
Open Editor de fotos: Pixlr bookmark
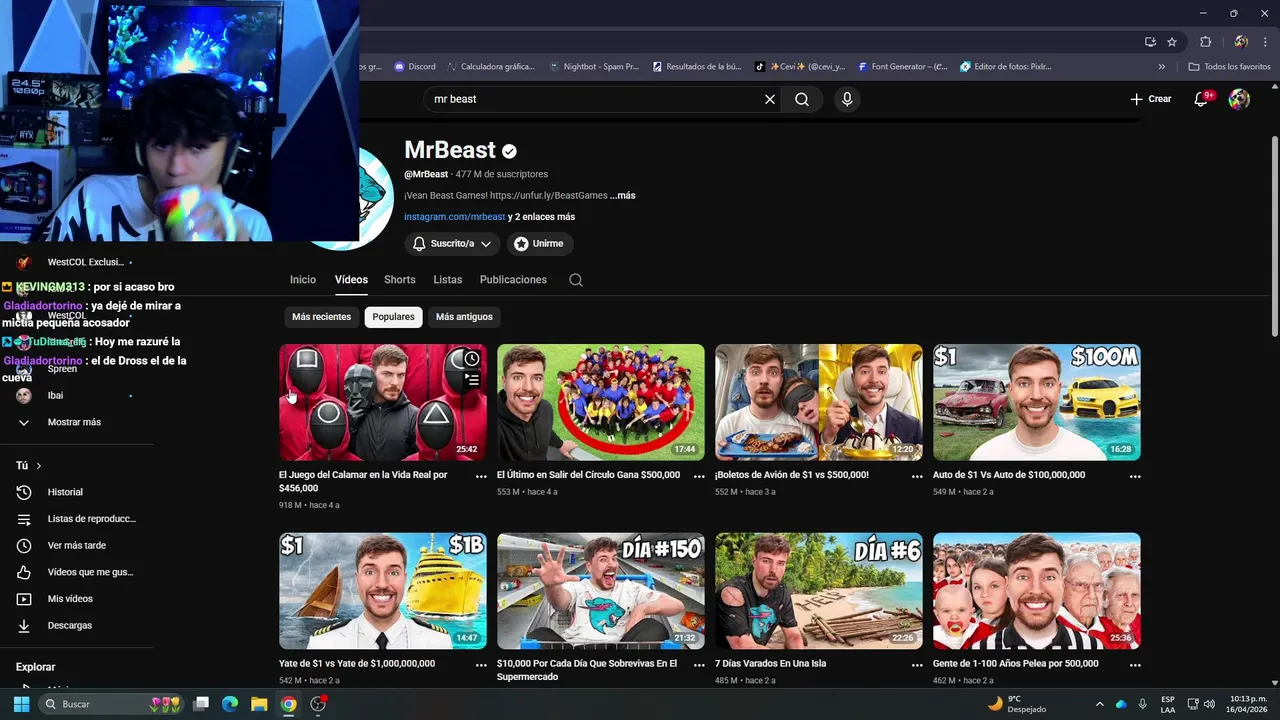pos(1005,67)
